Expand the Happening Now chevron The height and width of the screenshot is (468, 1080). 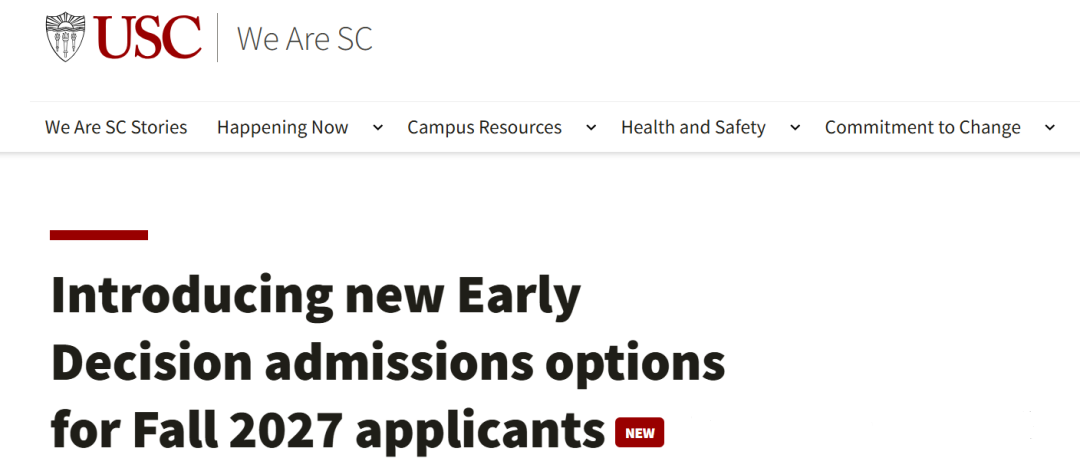pyautogui.click(x=377, y=127)
